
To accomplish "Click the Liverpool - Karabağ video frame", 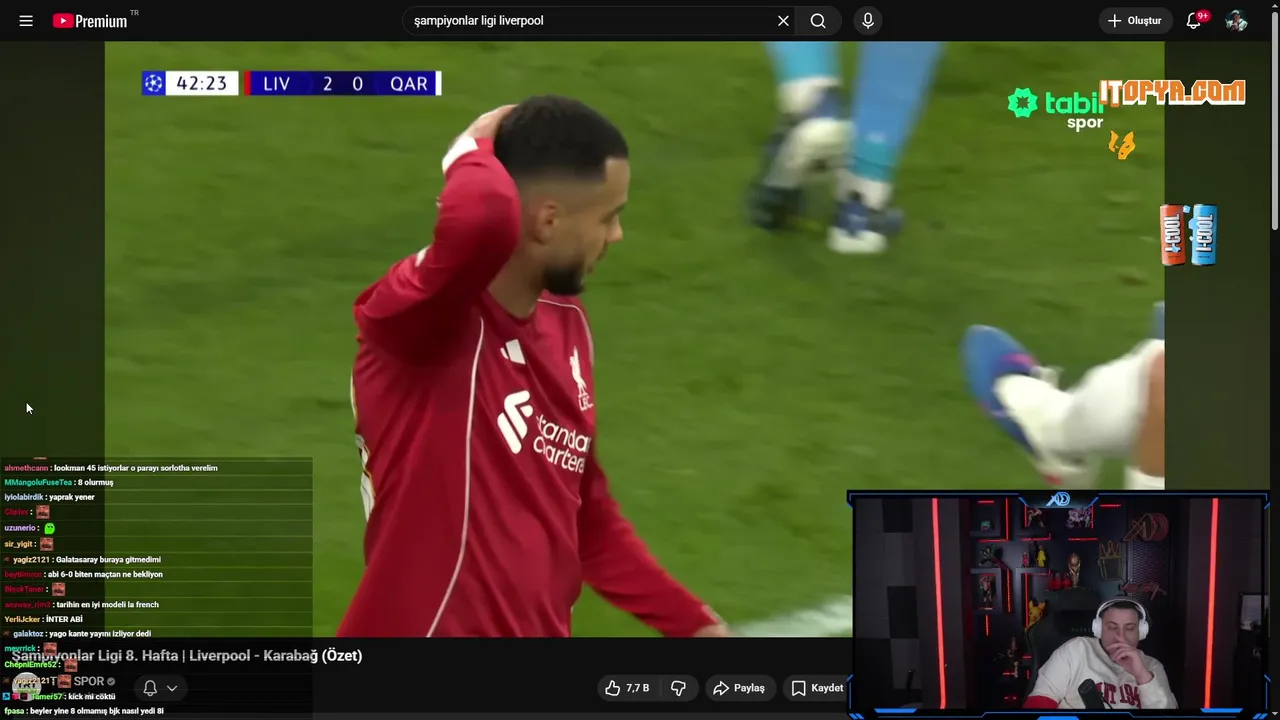I will (x=634, y=339).
